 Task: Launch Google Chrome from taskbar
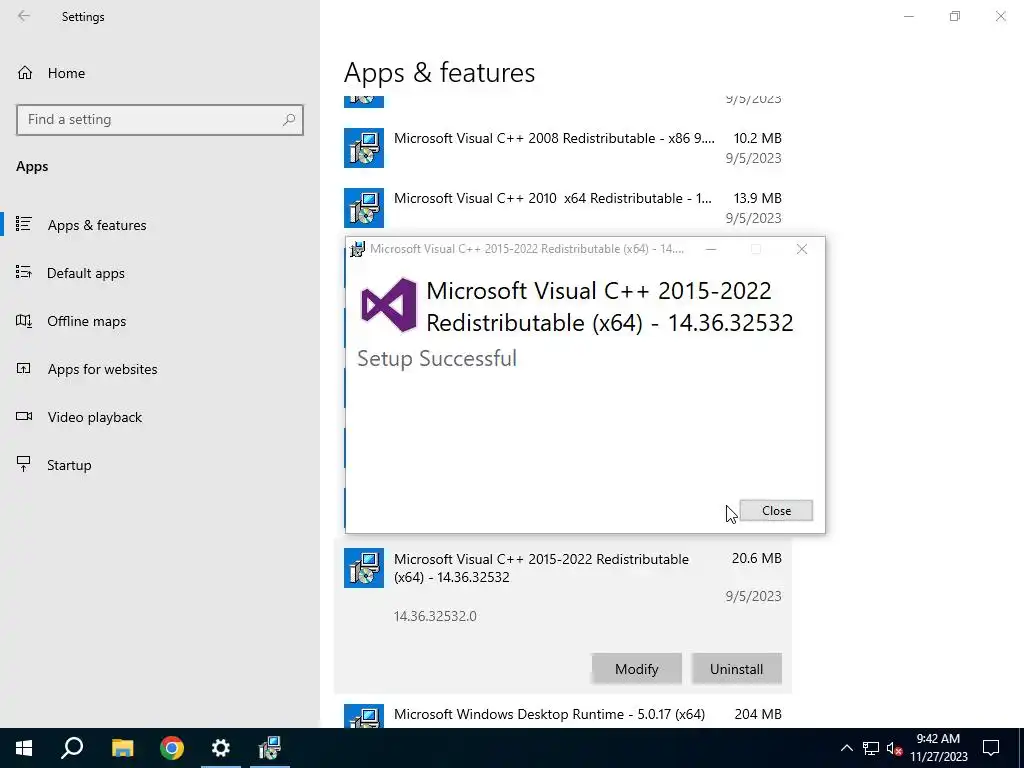click(172, 748)
